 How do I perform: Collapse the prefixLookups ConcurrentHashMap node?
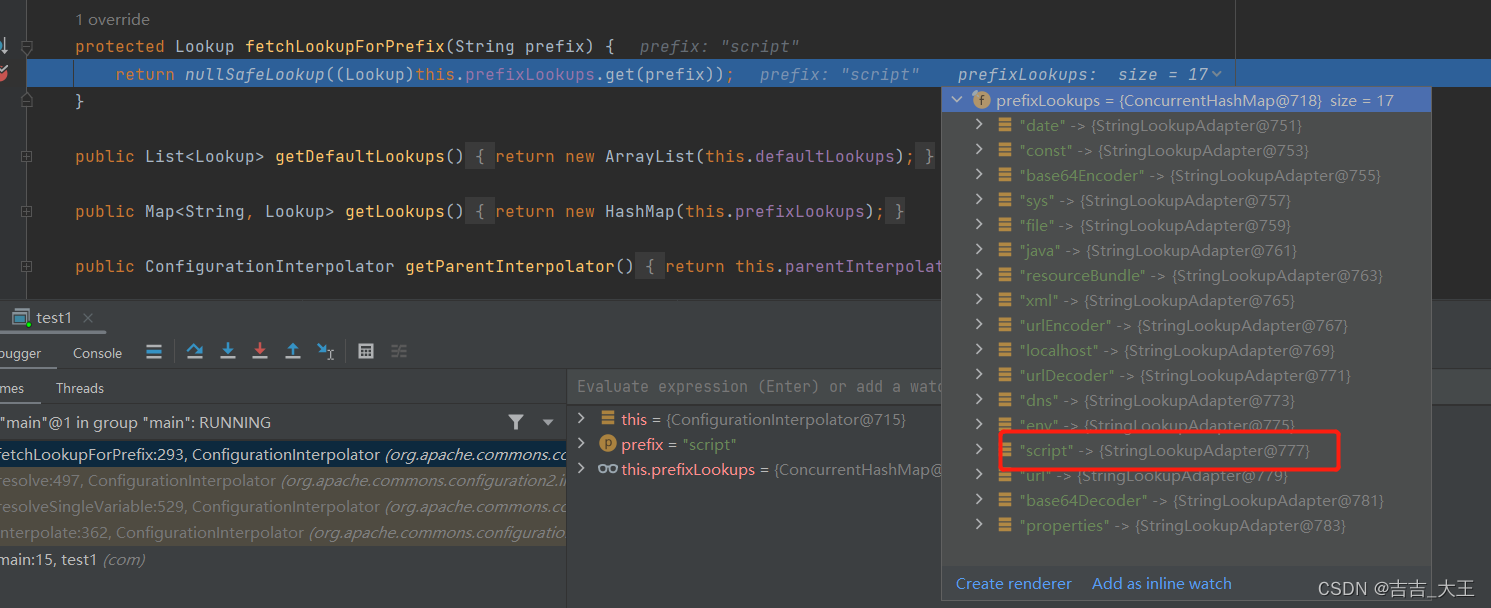click(957, 100)
